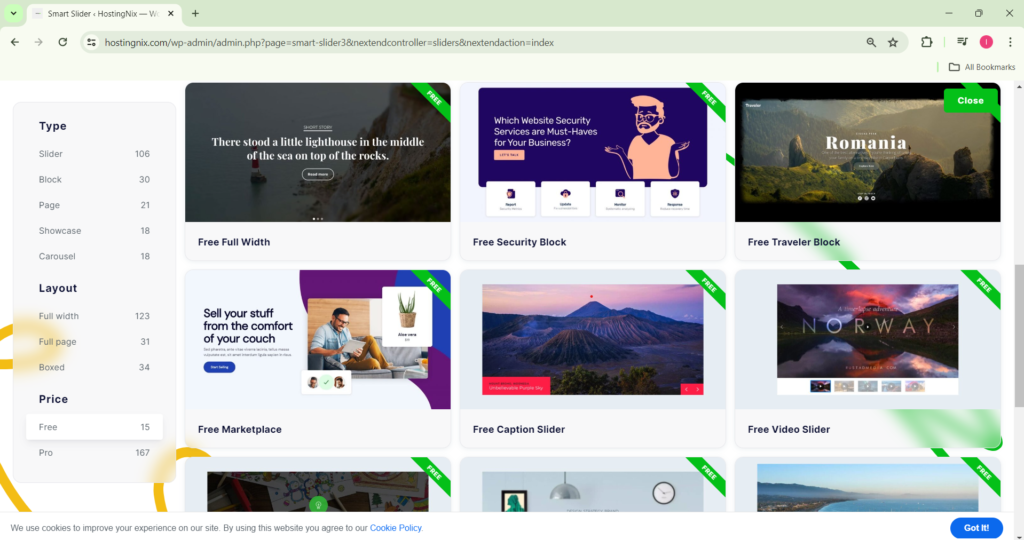Viewport: 1024px width, 540px height.
Task: Click the Layout heading in filter sidebar
Action: point(57,288)
